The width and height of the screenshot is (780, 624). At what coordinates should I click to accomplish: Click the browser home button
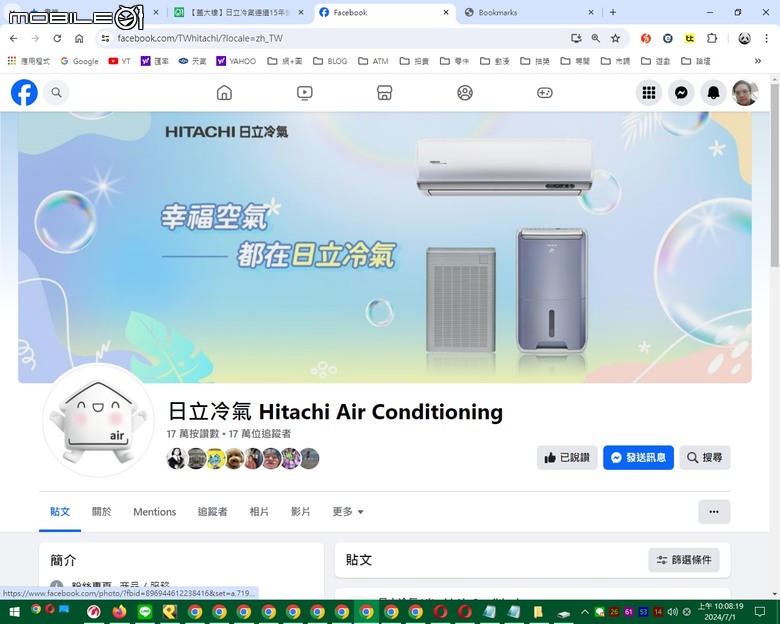pyautogui.click(x=79, y=38)
